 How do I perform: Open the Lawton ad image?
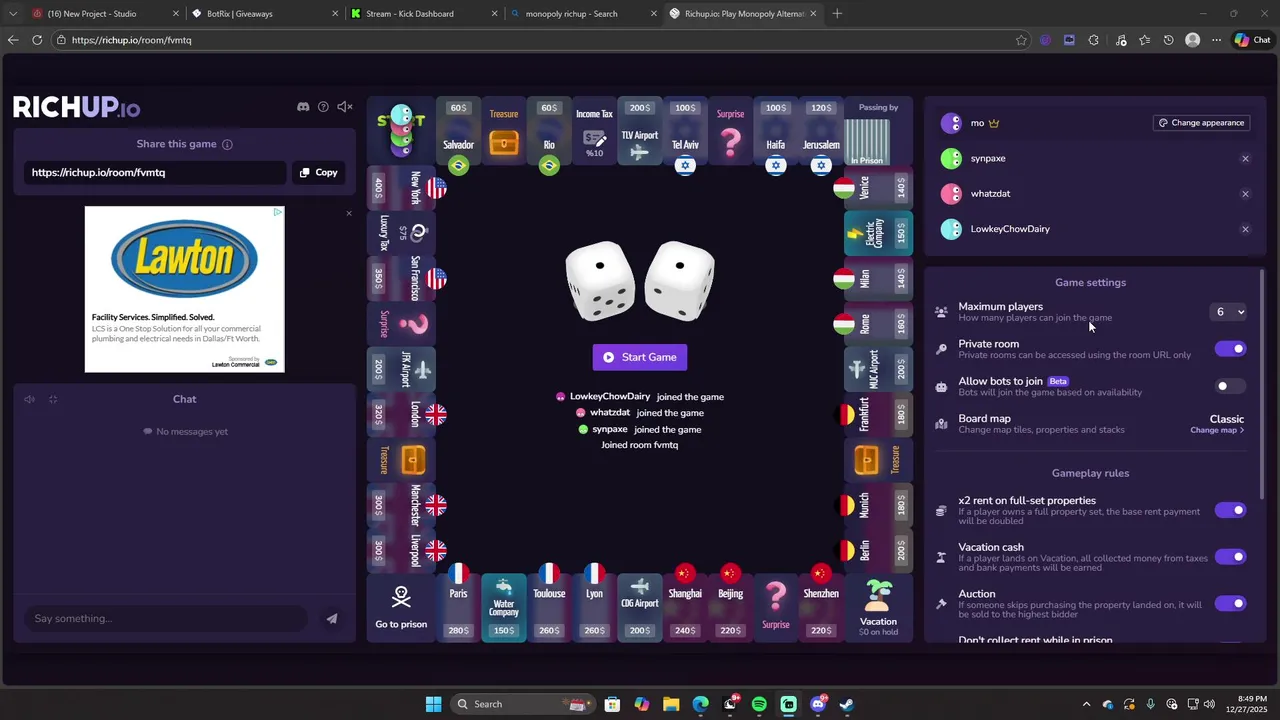pos(185,289)
